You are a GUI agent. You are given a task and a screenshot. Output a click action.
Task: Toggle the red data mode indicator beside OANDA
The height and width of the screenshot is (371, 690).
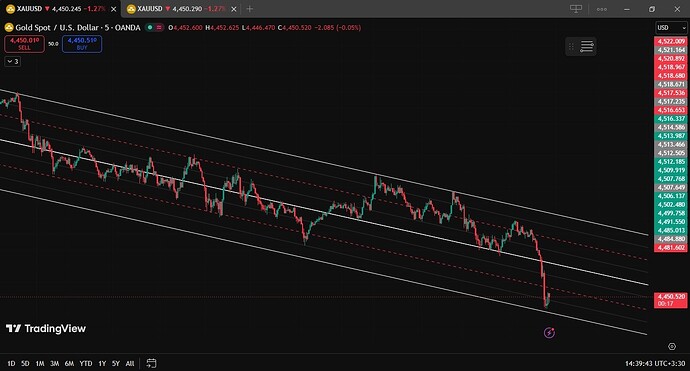tap(159, 27)
